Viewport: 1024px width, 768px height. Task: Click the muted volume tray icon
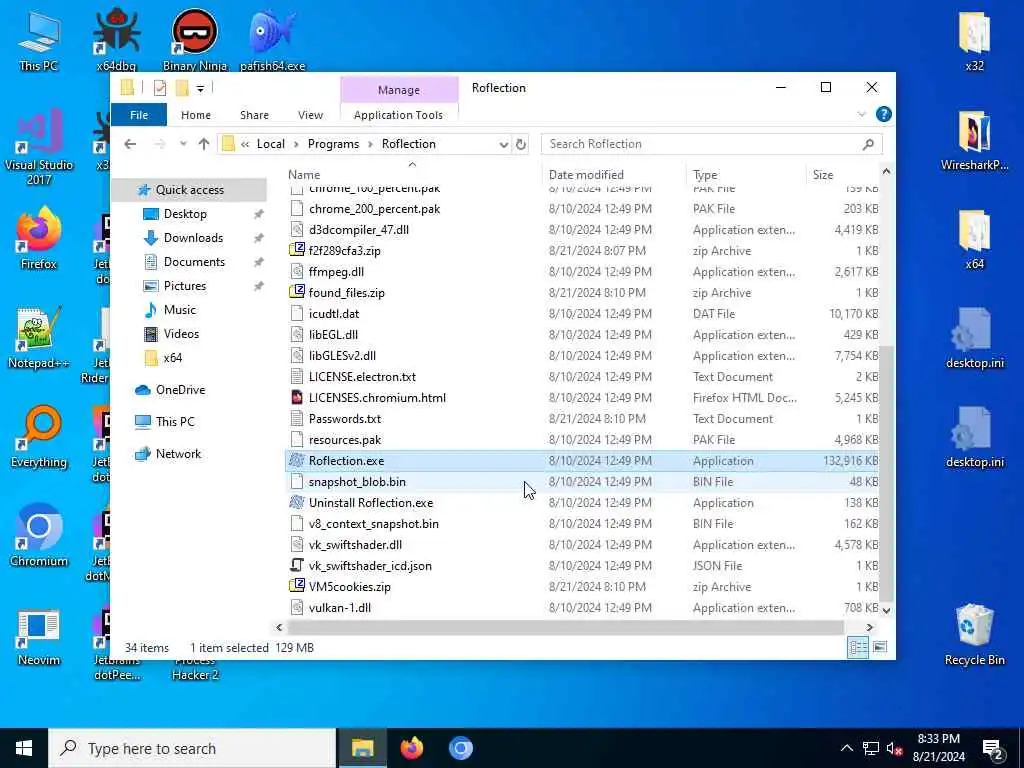[x=894, y=749]
